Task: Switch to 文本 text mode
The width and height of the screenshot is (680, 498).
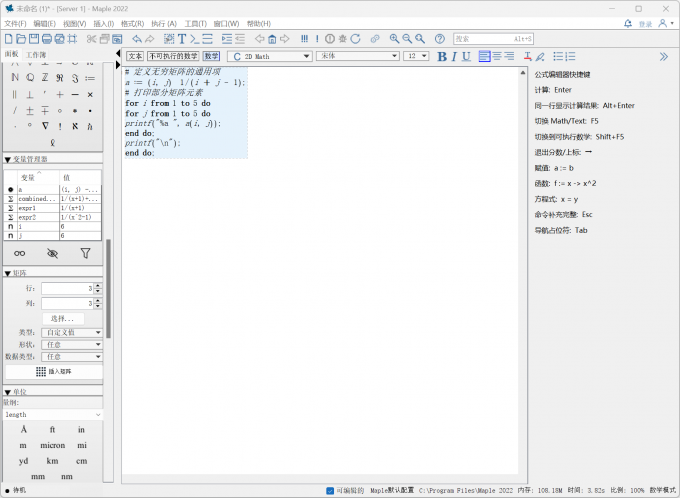Action: [x=135, y=56]
